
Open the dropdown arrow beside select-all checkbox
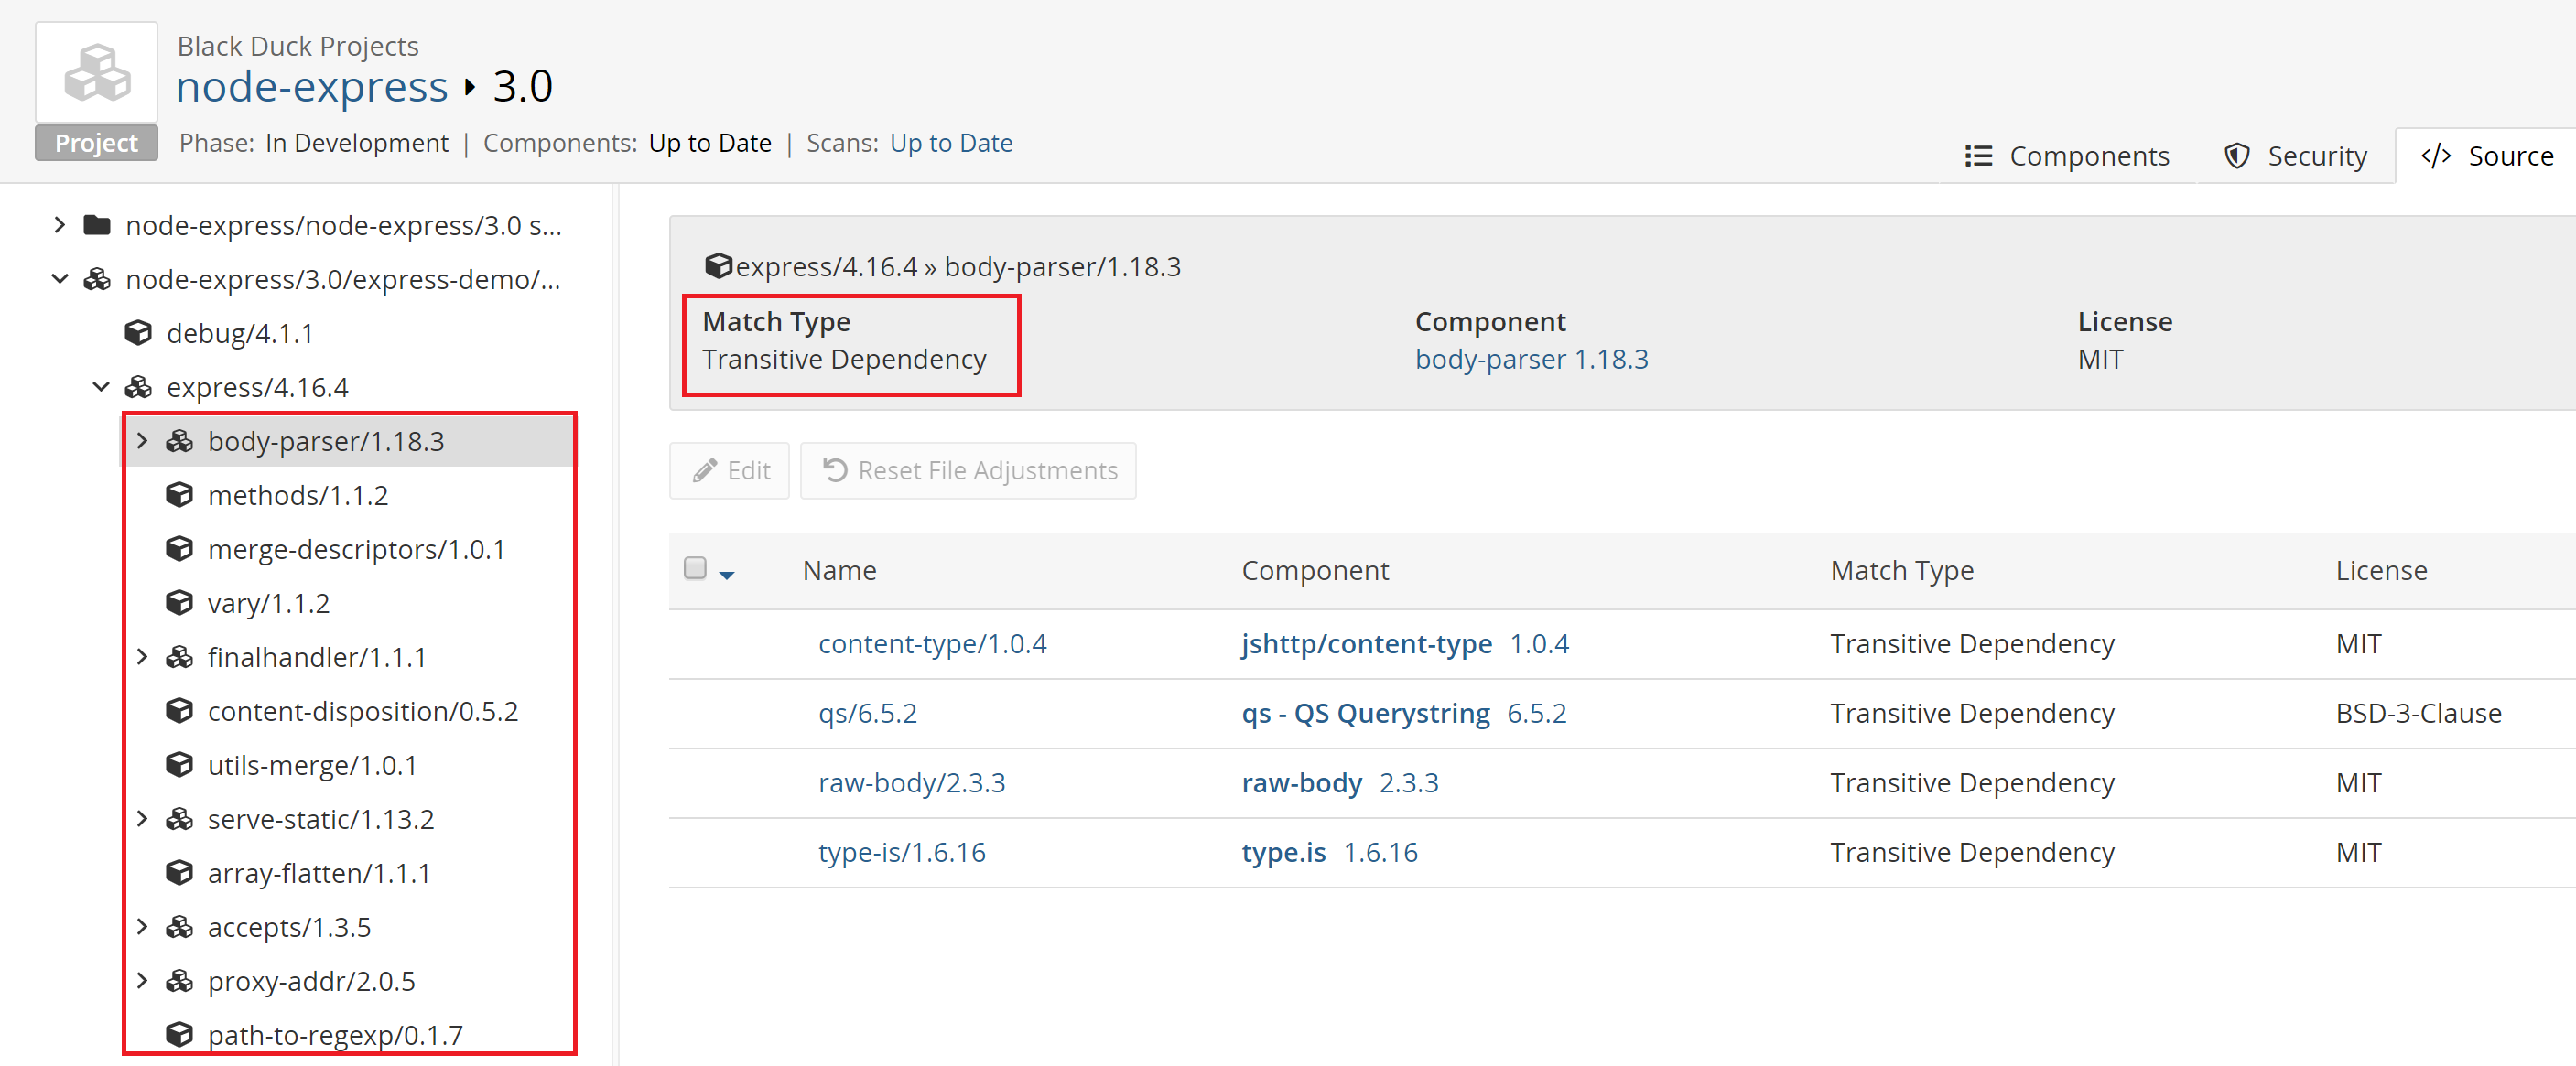pyautogui.click(x=727, y=575)
